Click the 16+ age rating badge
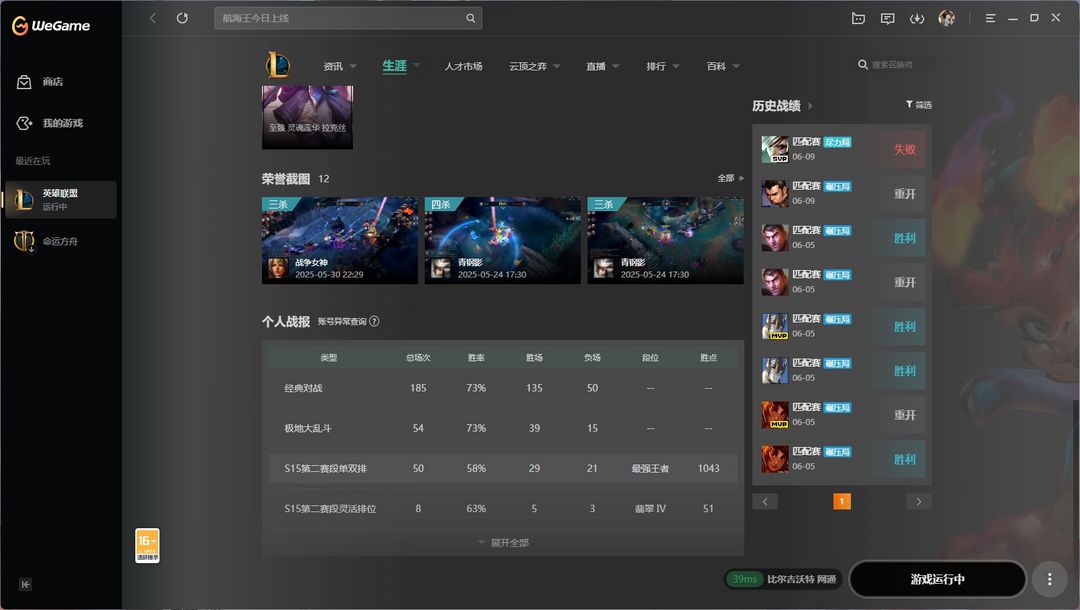Screen dimensions: 1080x610 (x=147, y=545)
